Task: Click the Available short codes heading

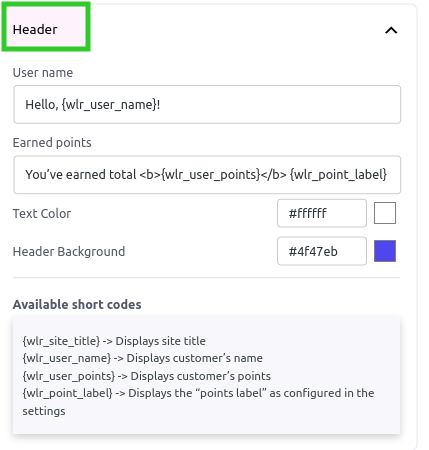Action: (77, 304)
